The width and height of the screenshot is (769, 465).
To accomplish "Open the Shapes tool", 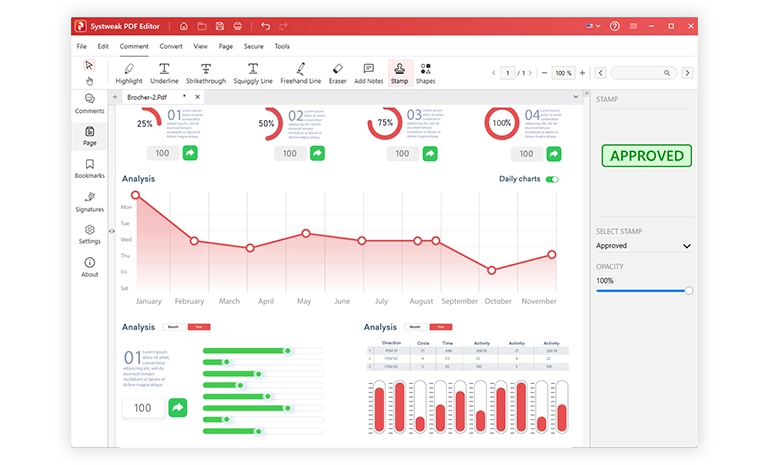I will tap(425, 73).
